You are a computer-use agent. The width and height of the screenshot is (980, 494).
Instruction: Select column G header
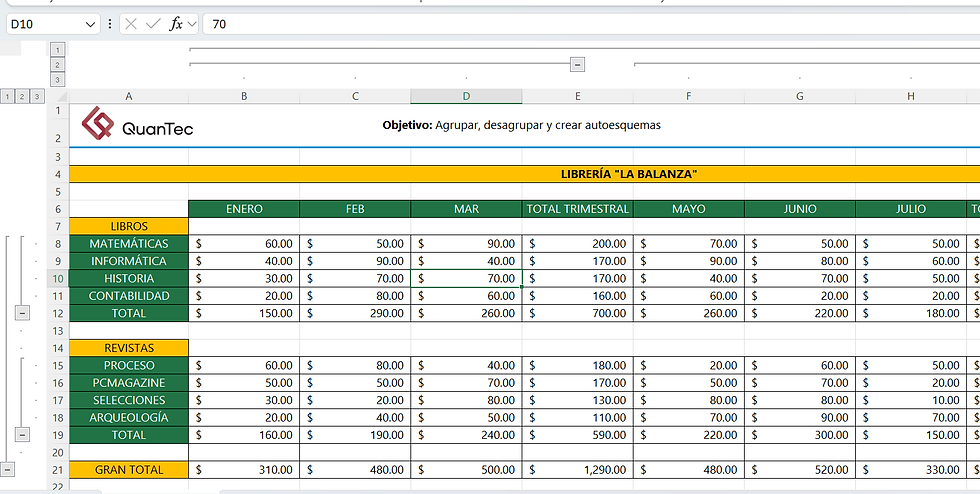pos(800,96)
